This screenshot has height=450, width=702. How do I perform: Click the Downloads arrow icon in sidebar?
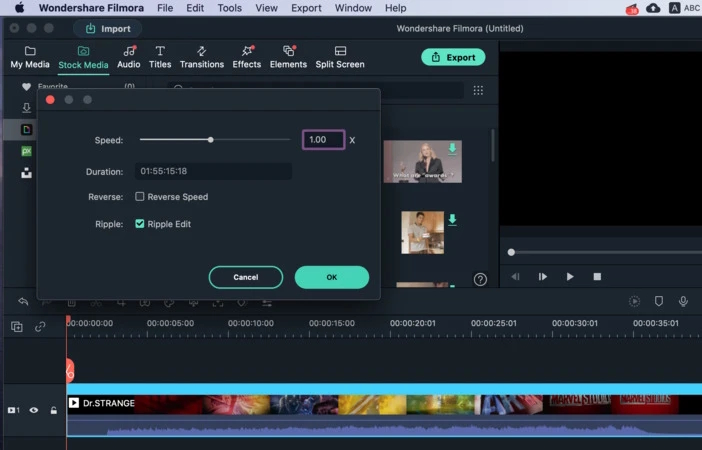pos(26,108)
